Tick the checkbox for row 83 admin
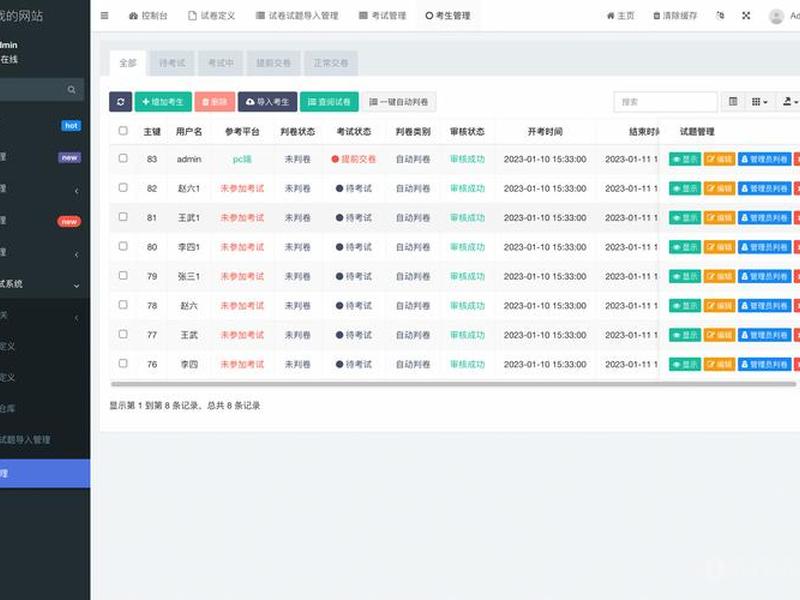This screenshot has width=800, height=600. (123, 158)
